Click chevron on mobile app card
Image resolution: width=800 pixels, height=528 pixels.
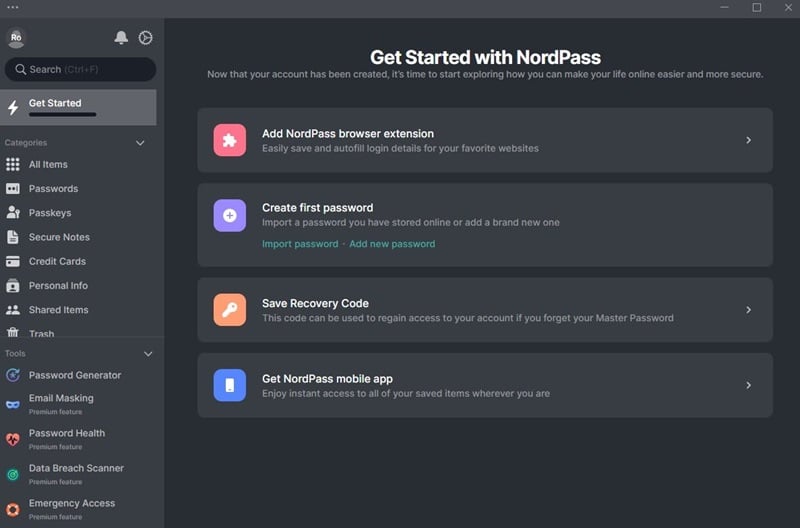(748, 385)
